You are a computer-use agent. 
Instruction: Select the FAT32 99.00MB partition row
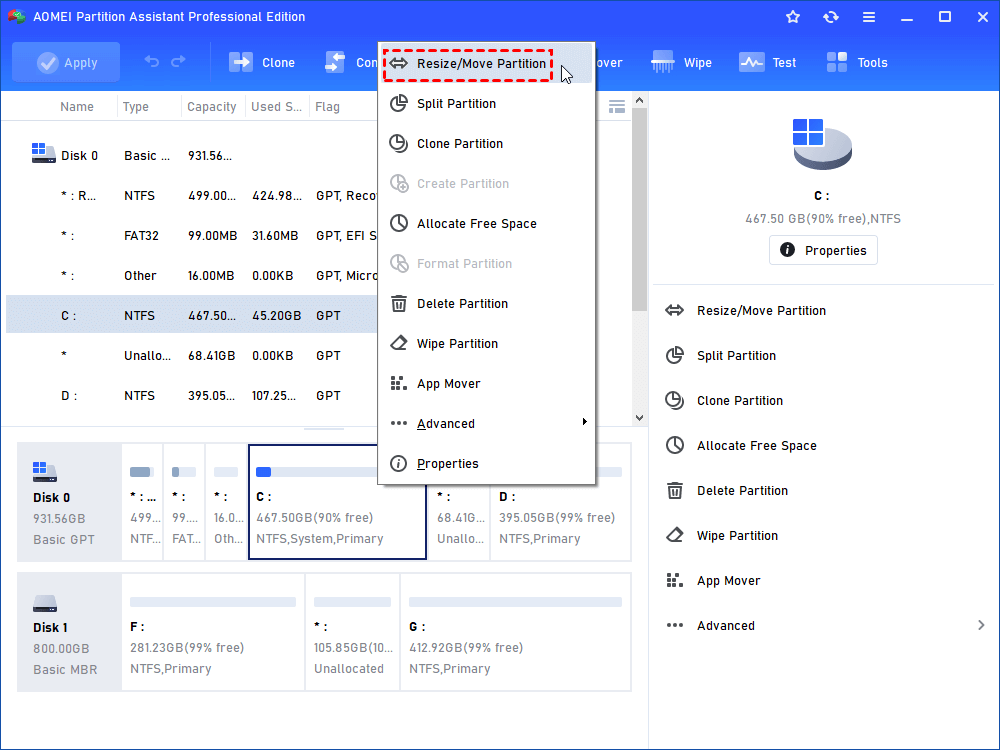click(x=191, y=235)
